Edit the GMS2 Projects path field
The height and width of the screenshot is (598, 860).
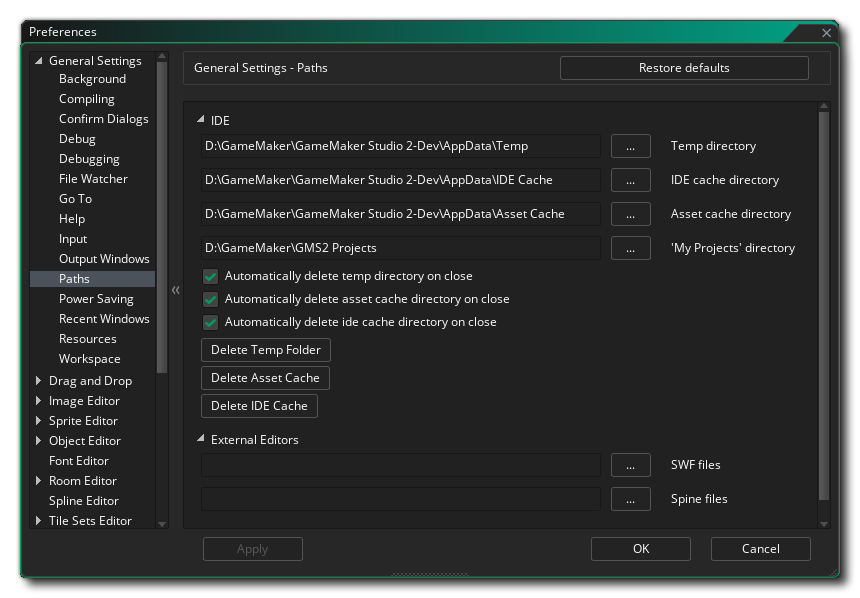coord(401,249)
